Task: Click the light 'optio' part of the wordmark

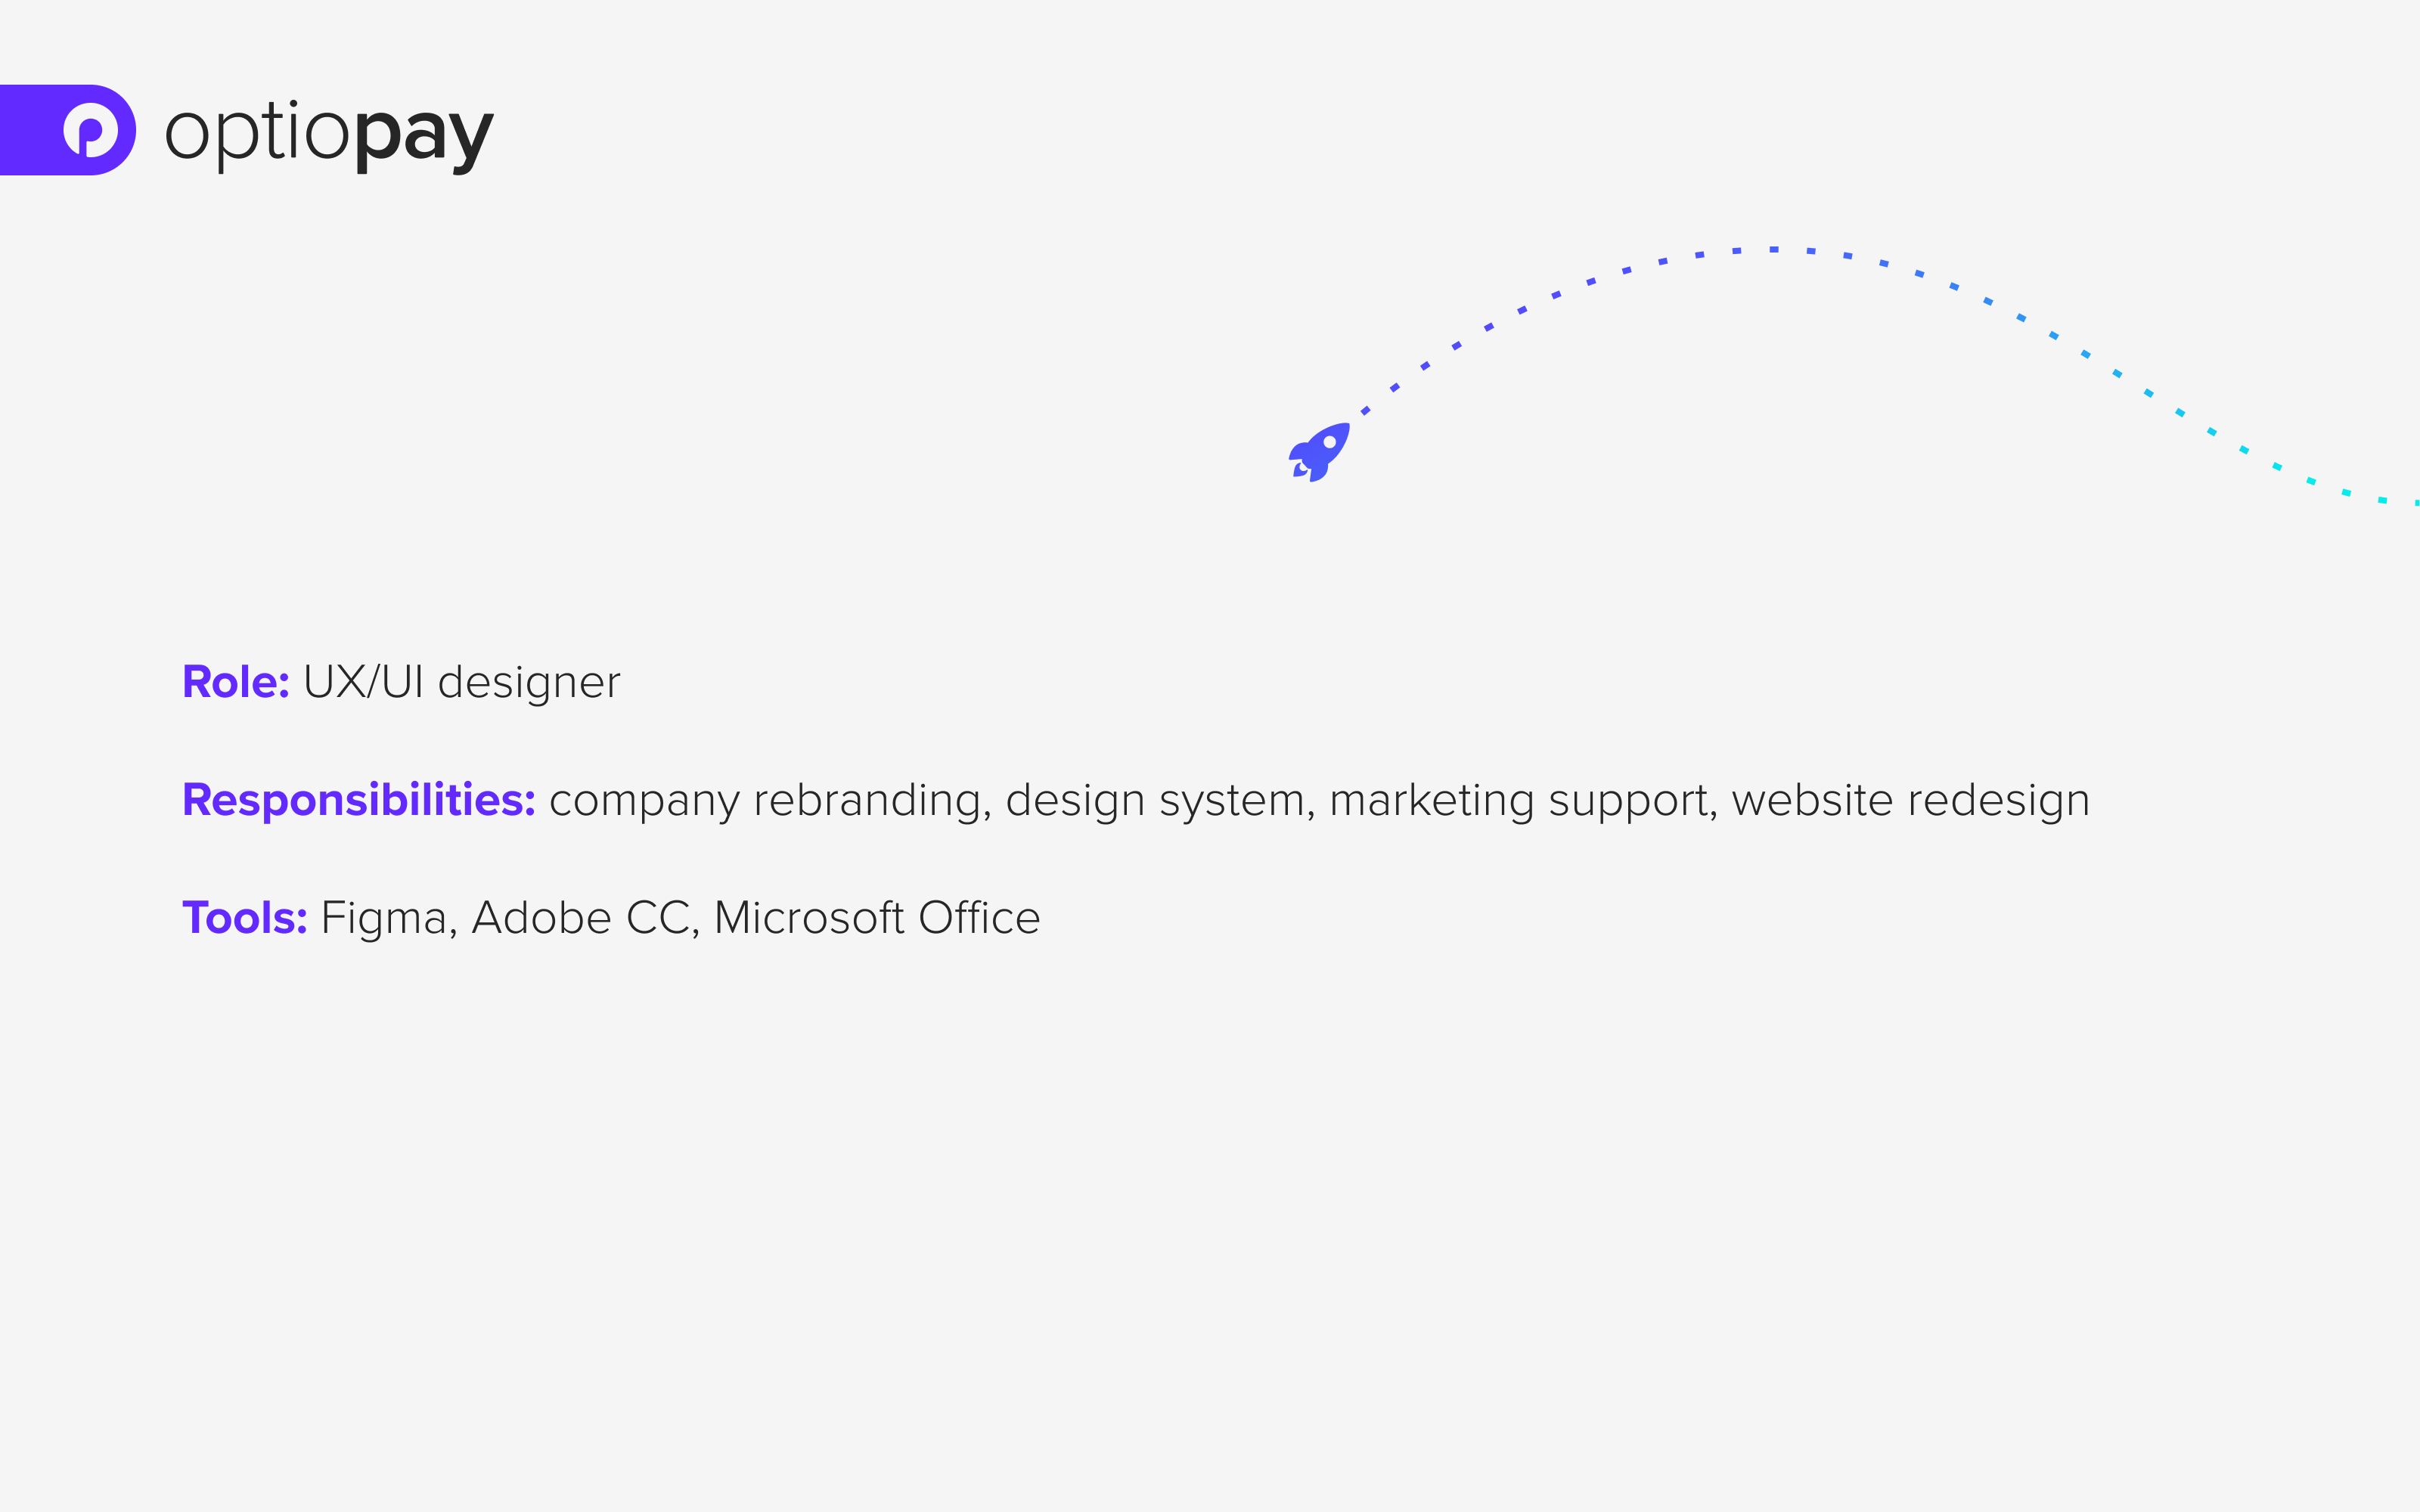Action: [257, 132]
